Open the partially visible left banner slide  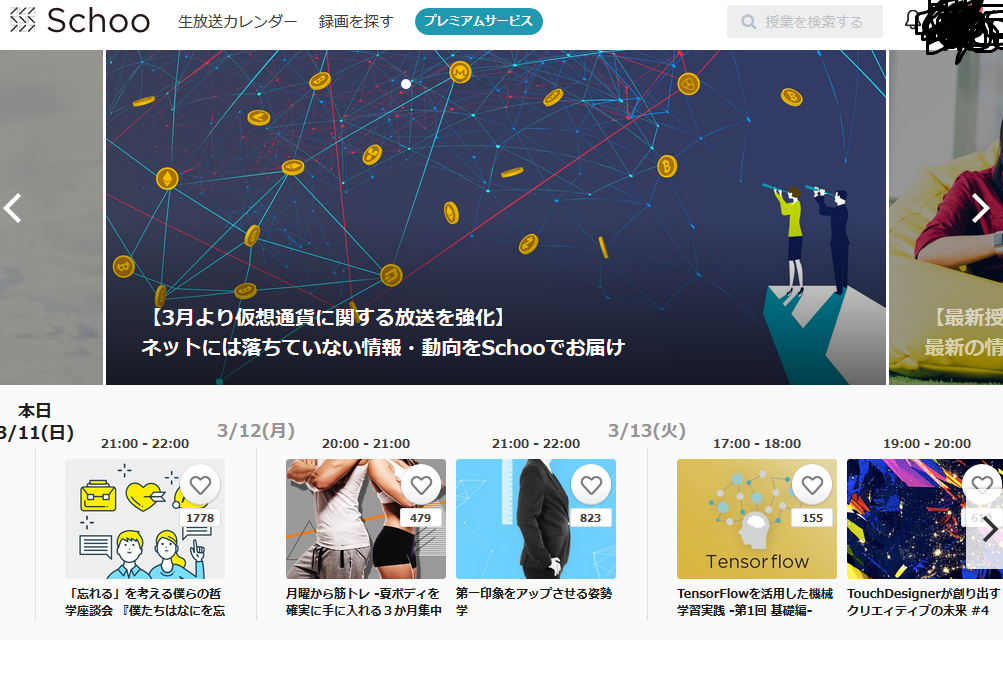(x=51, y=217)
